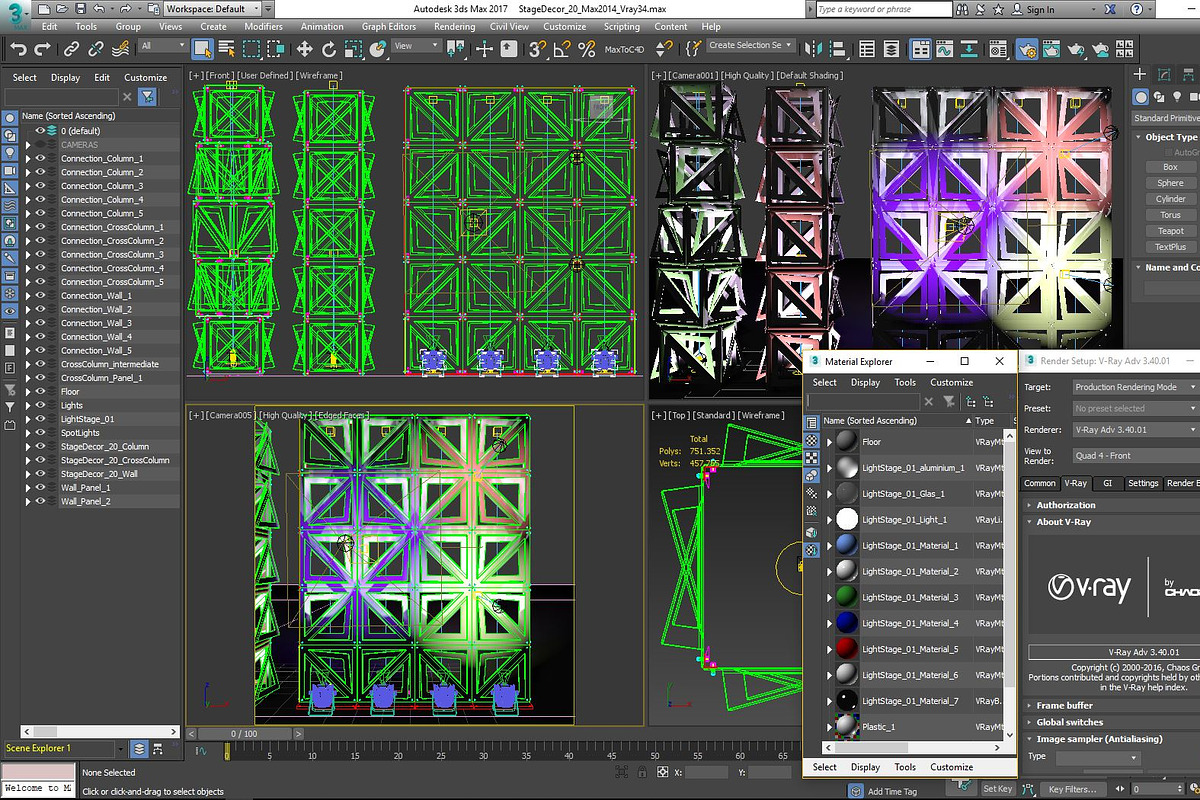Switch to Settings tab in Render Setup
This screenshot has height=800, width=1200.
(1143, 483)
